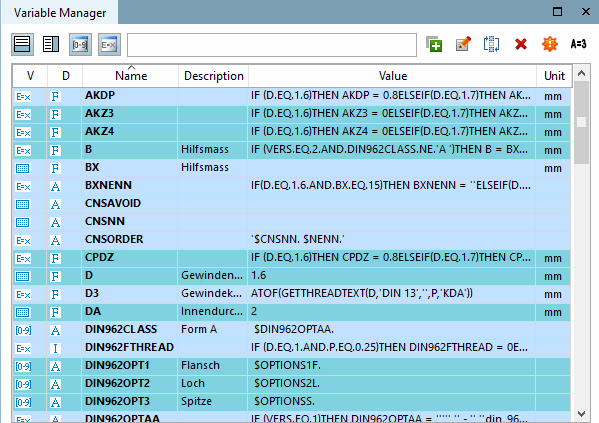Switch to the split panel view layout
The width and height of the screenshot is (599, 423).
[51, 44]
